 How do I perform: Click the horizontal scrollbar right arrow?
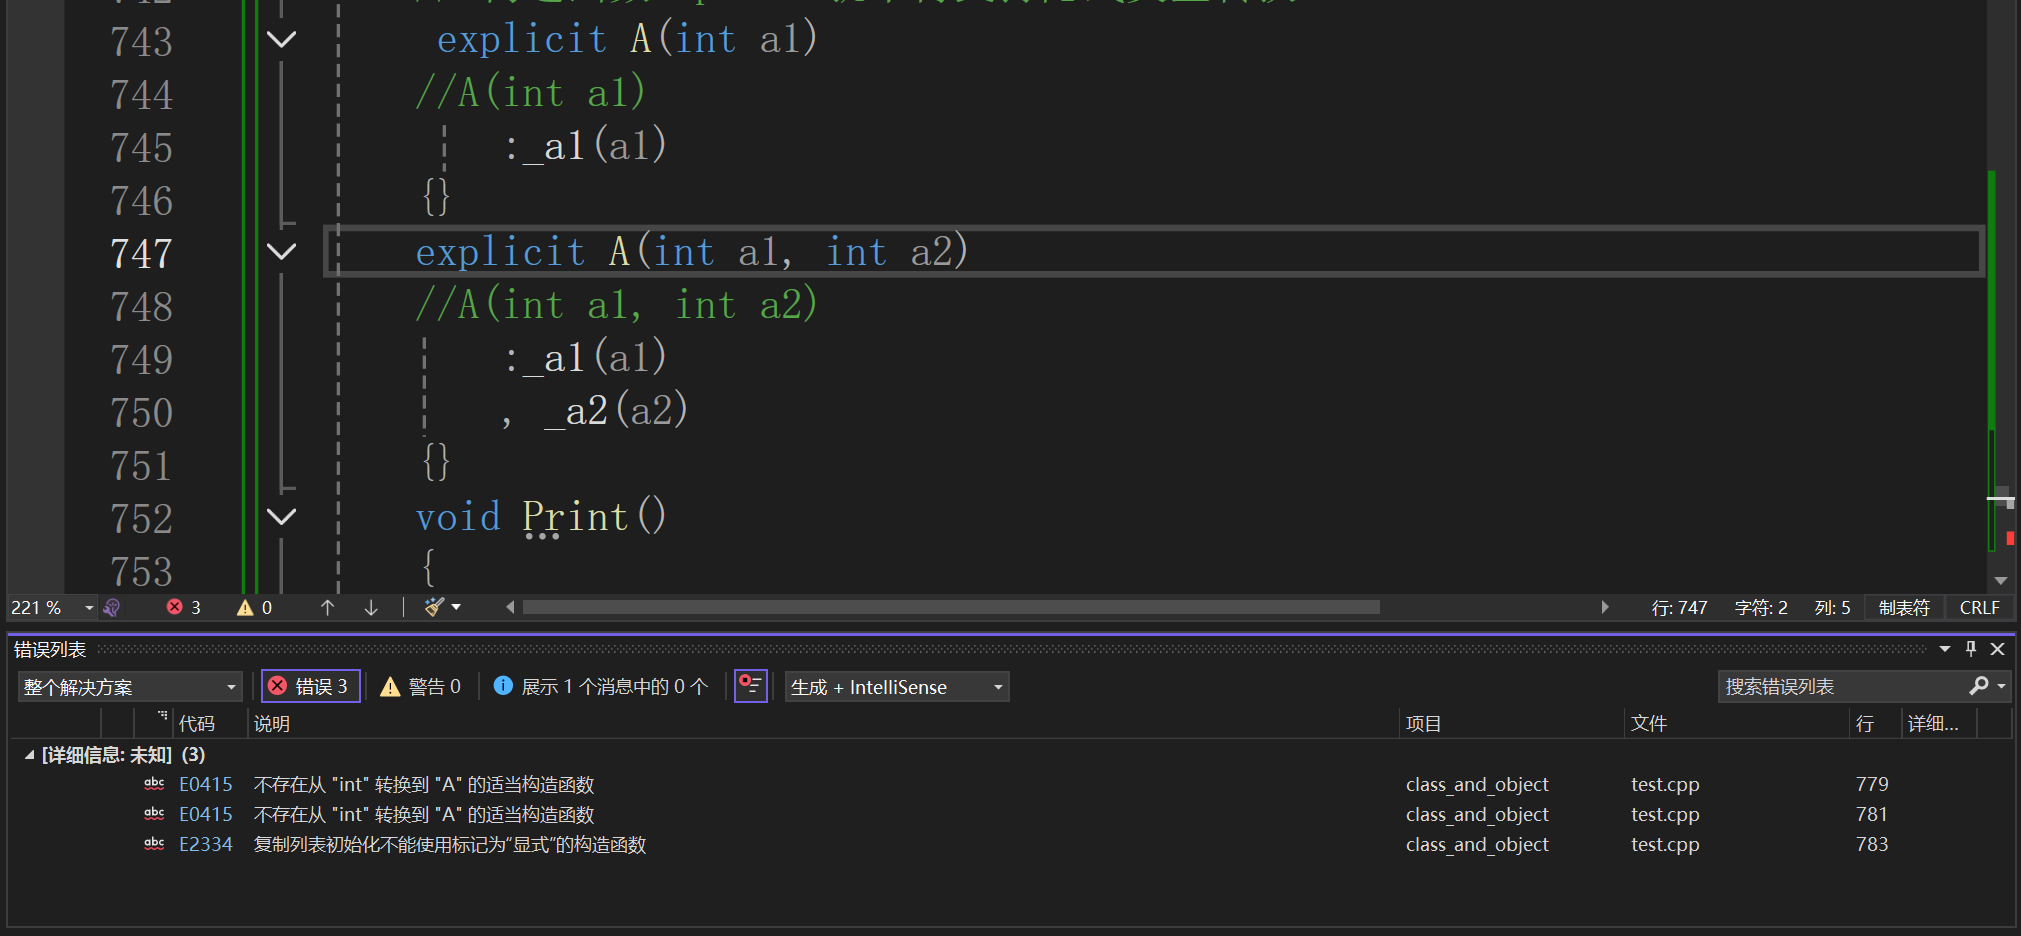click(1604, 607)
